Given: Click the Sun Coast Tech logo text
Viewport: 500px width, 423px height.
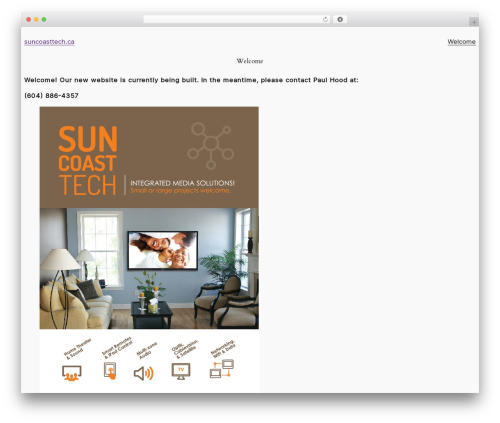Looking at the screenshot, I should [x=88, y=160].
